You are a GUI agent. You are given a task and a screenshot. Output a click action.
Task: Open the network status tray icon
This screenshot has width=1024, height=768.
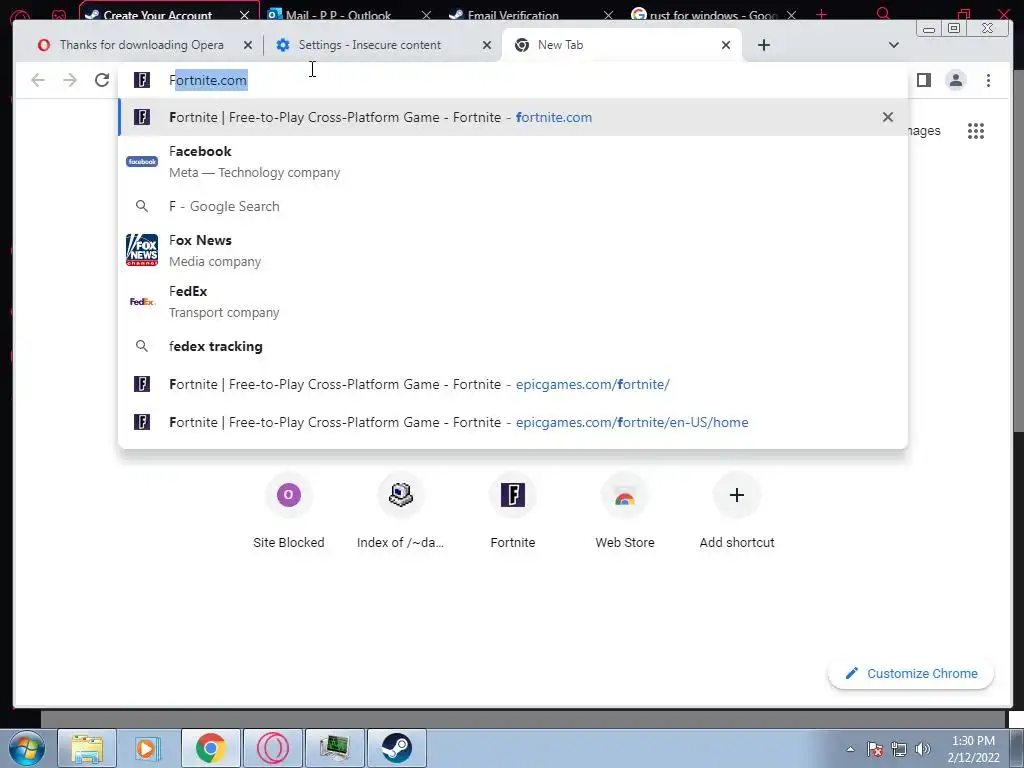899,749
